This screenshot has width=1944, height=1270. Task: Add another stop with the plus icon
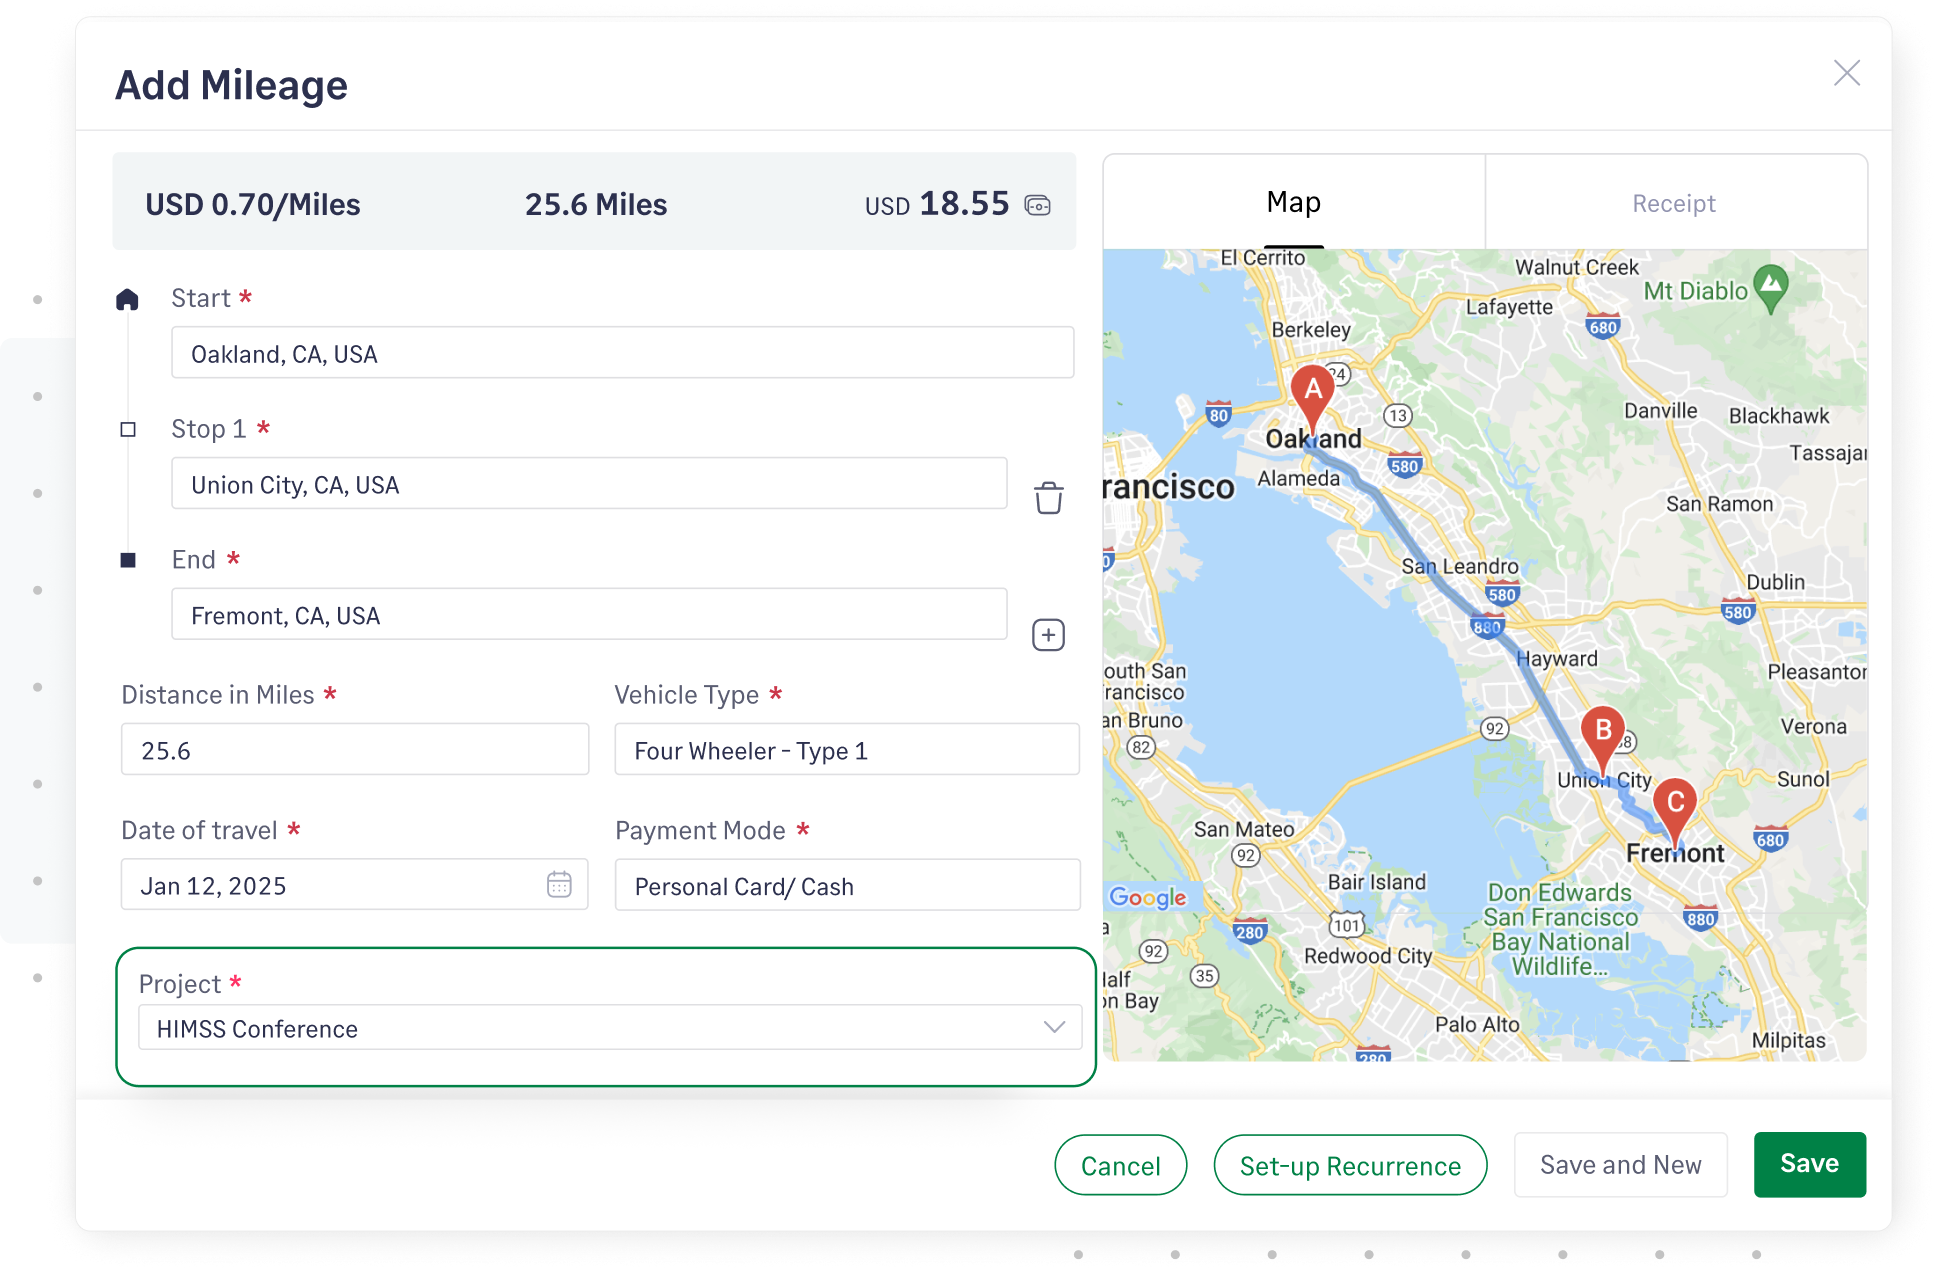click(x=1047, y=634)
